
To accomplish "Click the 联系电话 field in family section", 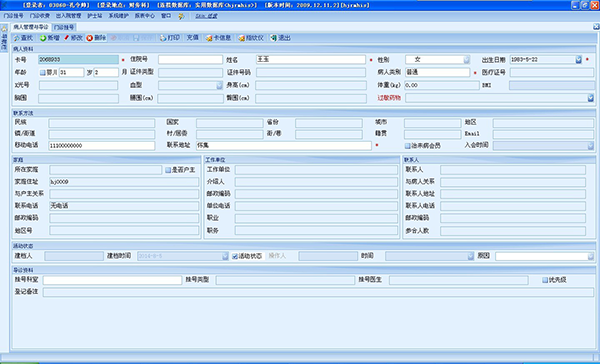I will [124, 206].
